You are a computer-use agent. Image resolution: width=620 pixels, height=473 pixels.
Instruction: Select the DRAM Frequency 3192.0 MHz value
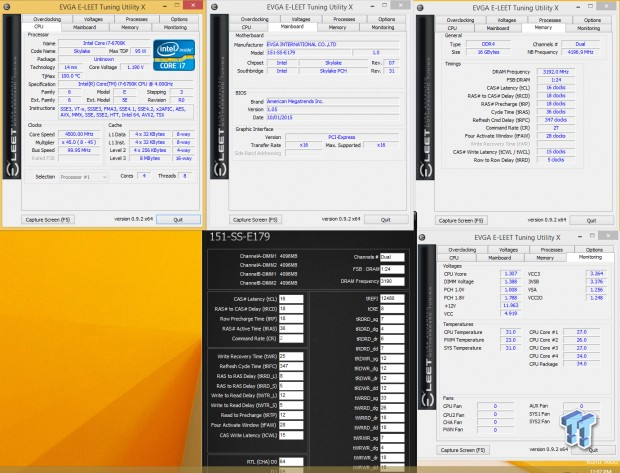point(556,72)
